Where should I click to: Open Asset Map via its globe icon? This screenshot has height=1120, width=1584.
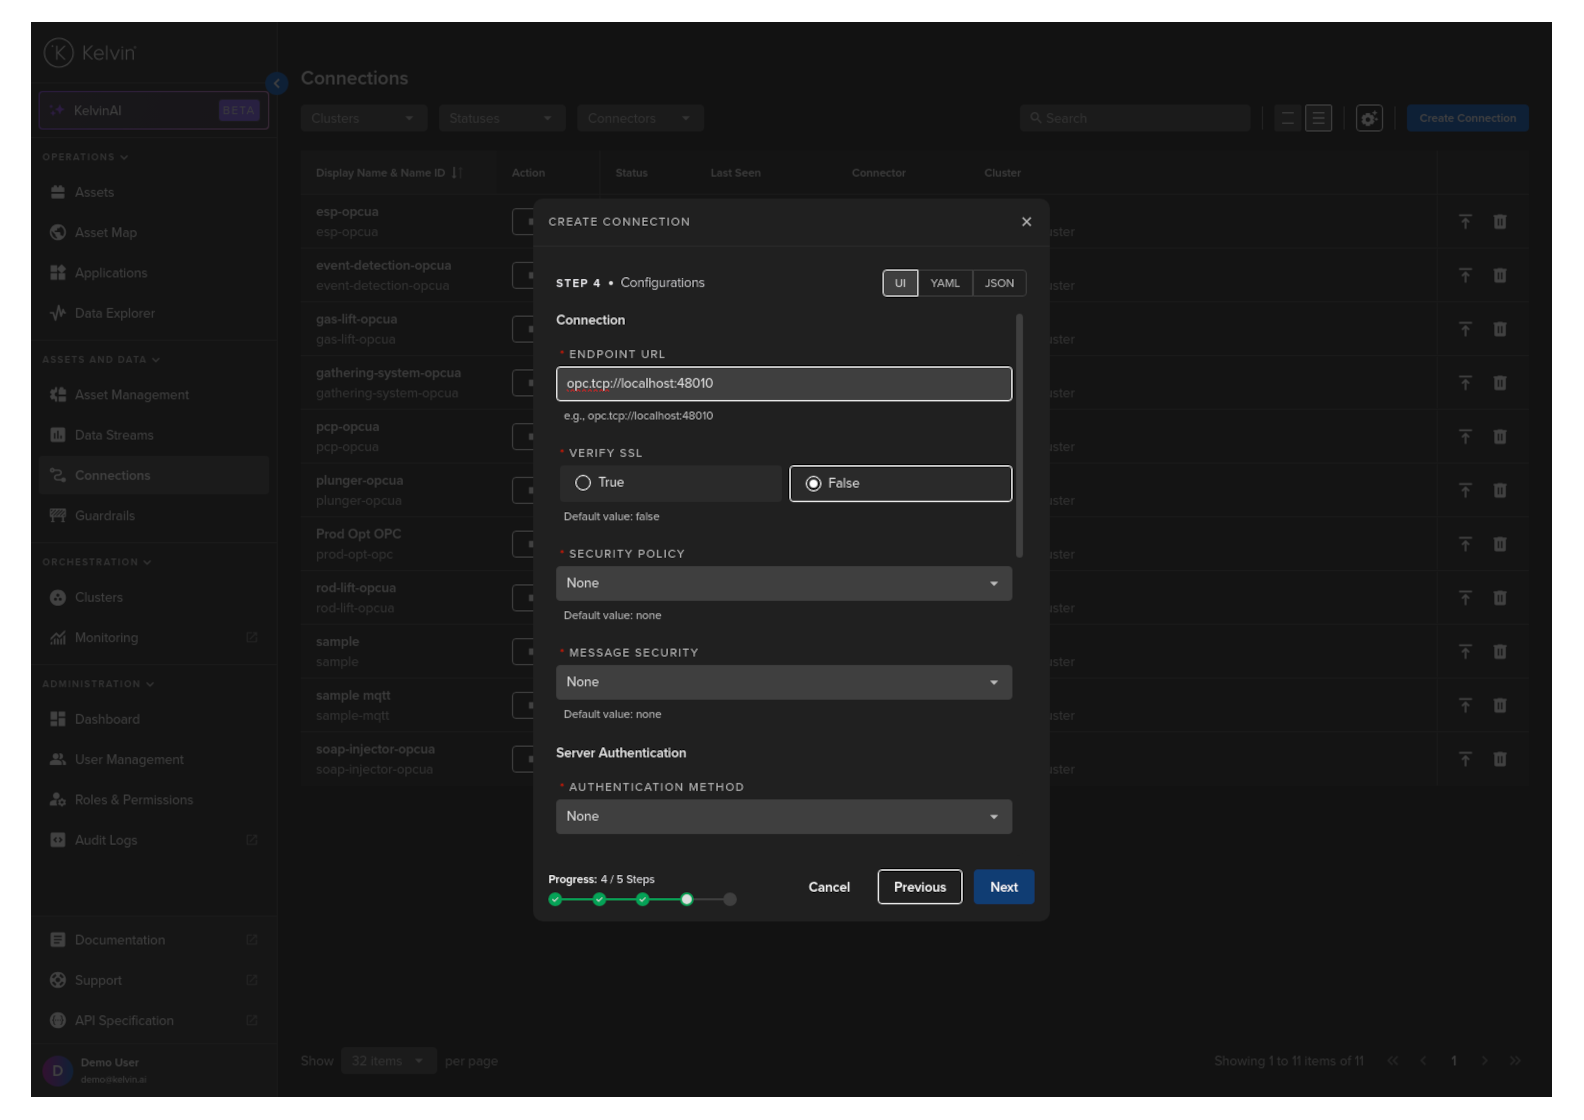58,232
